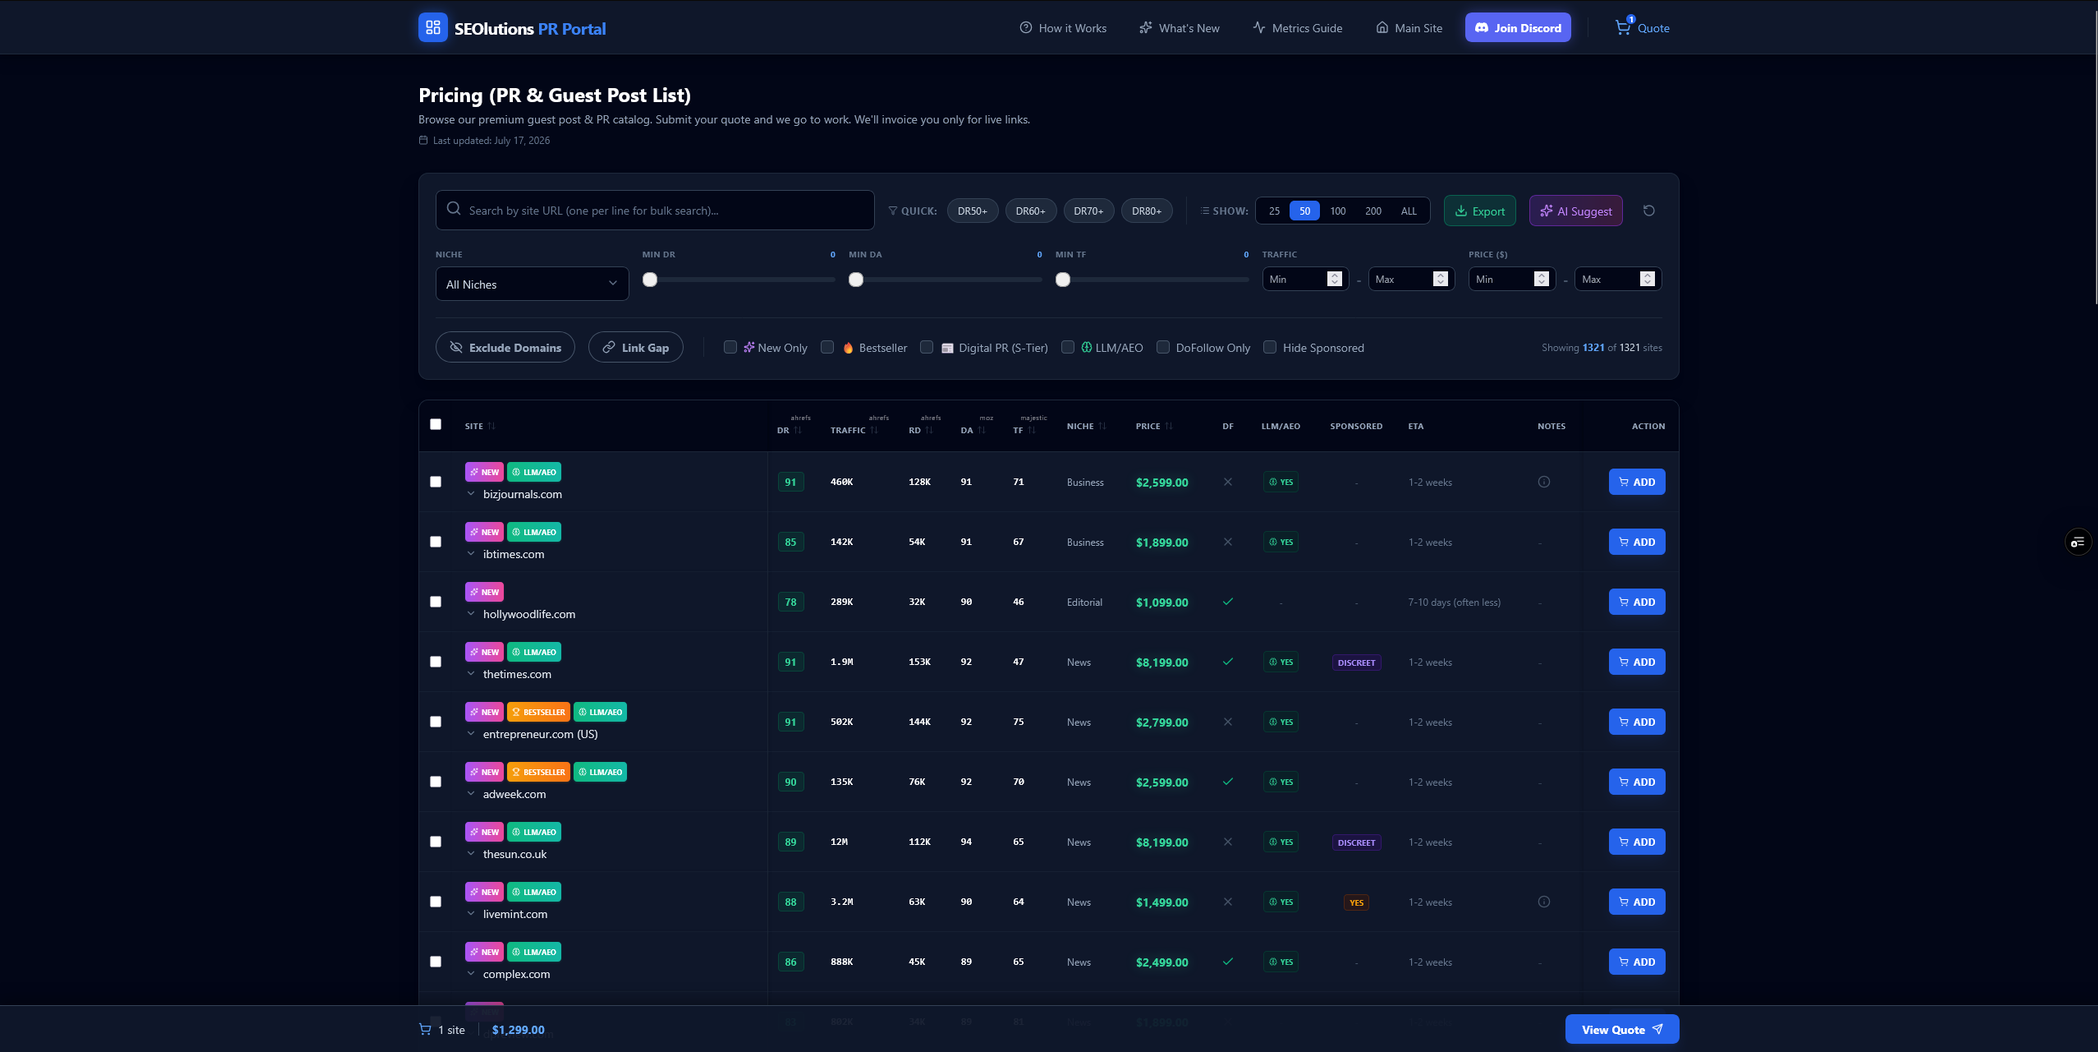Click the reset filters icon
The width and height of the screenshot is (2098, 1052).
1649,211
